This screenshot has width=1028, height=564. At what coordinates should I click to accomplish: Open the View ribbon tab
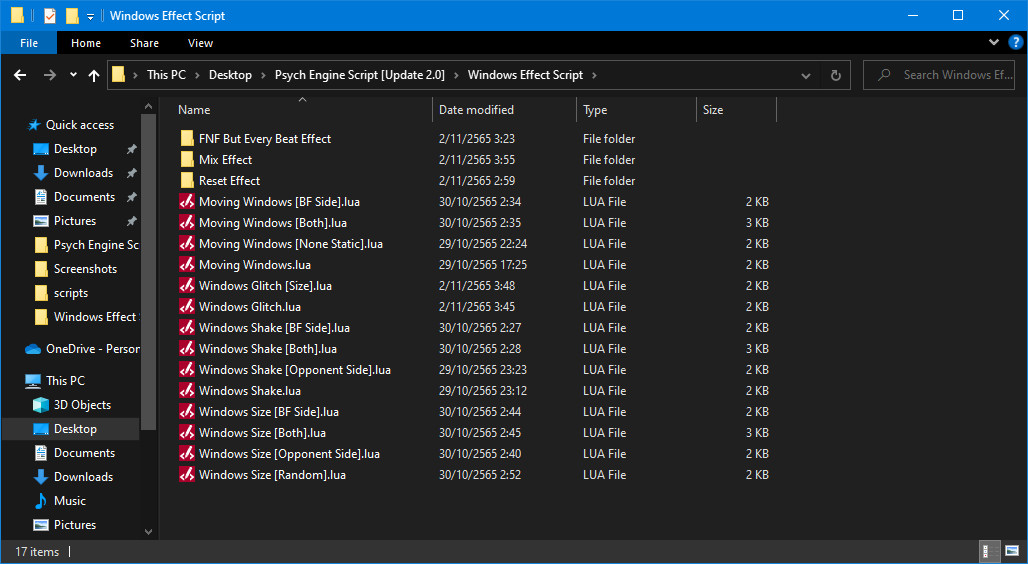[200, 43]
